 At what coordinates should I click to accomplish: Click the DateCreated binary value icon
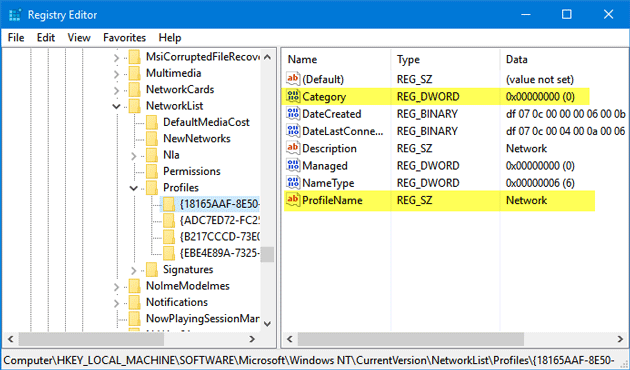[293, 114]
